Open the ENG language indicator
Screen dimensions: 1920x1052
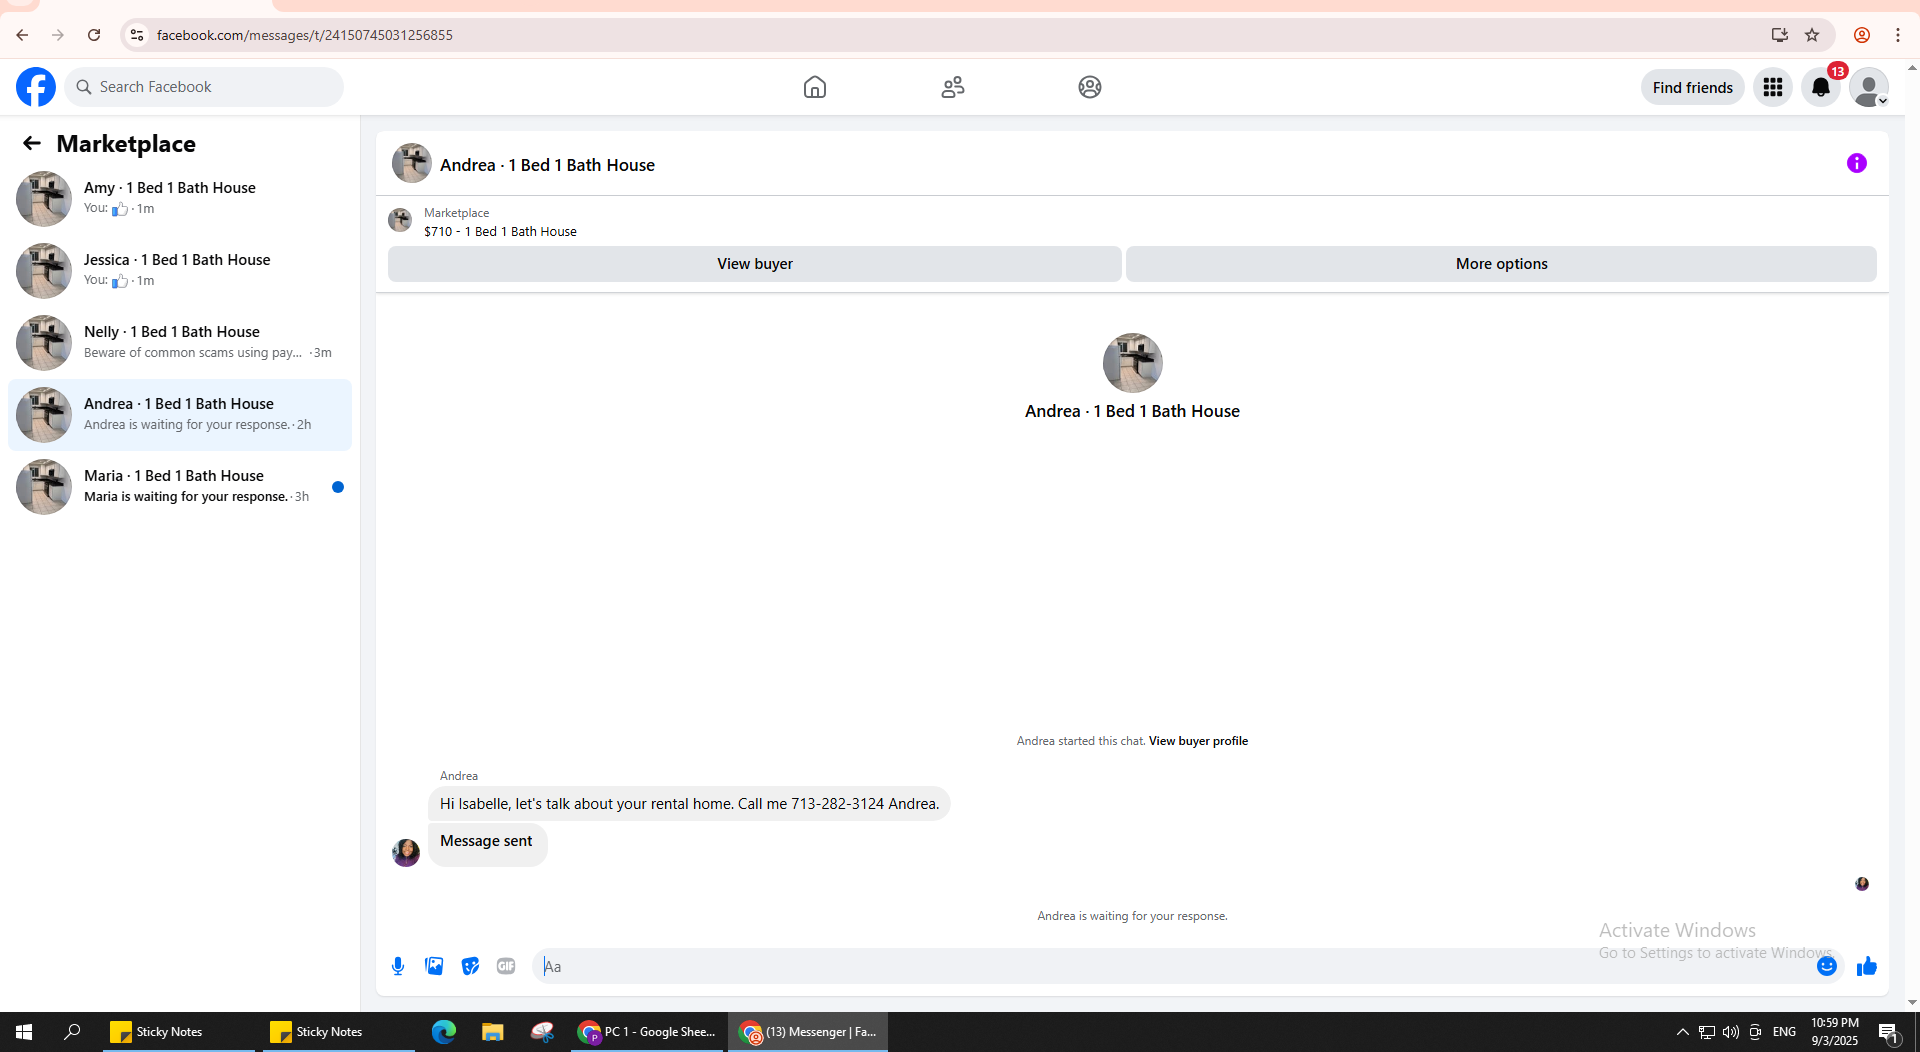coord(1784,1032)
